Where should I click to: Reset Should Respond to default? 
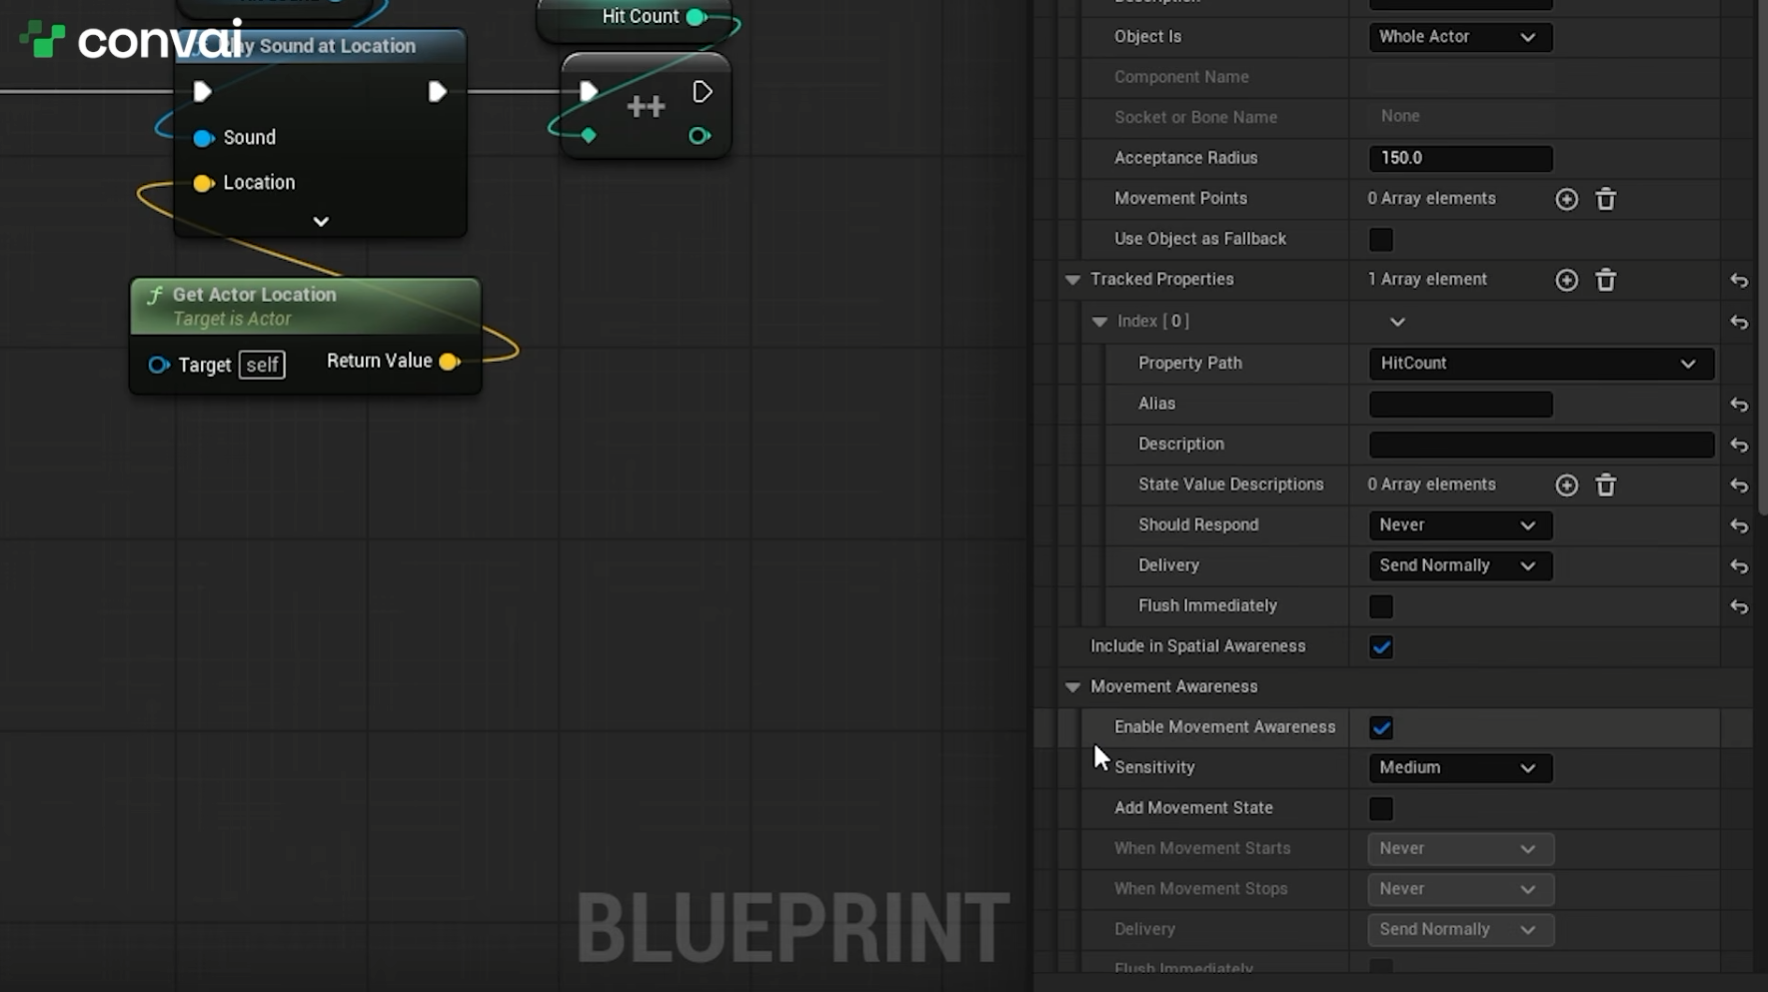pyautogui.click(x=1739, y=526)
